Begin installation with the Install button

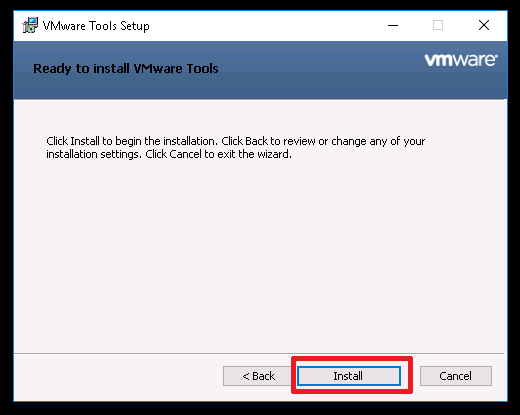click(349, 376)
